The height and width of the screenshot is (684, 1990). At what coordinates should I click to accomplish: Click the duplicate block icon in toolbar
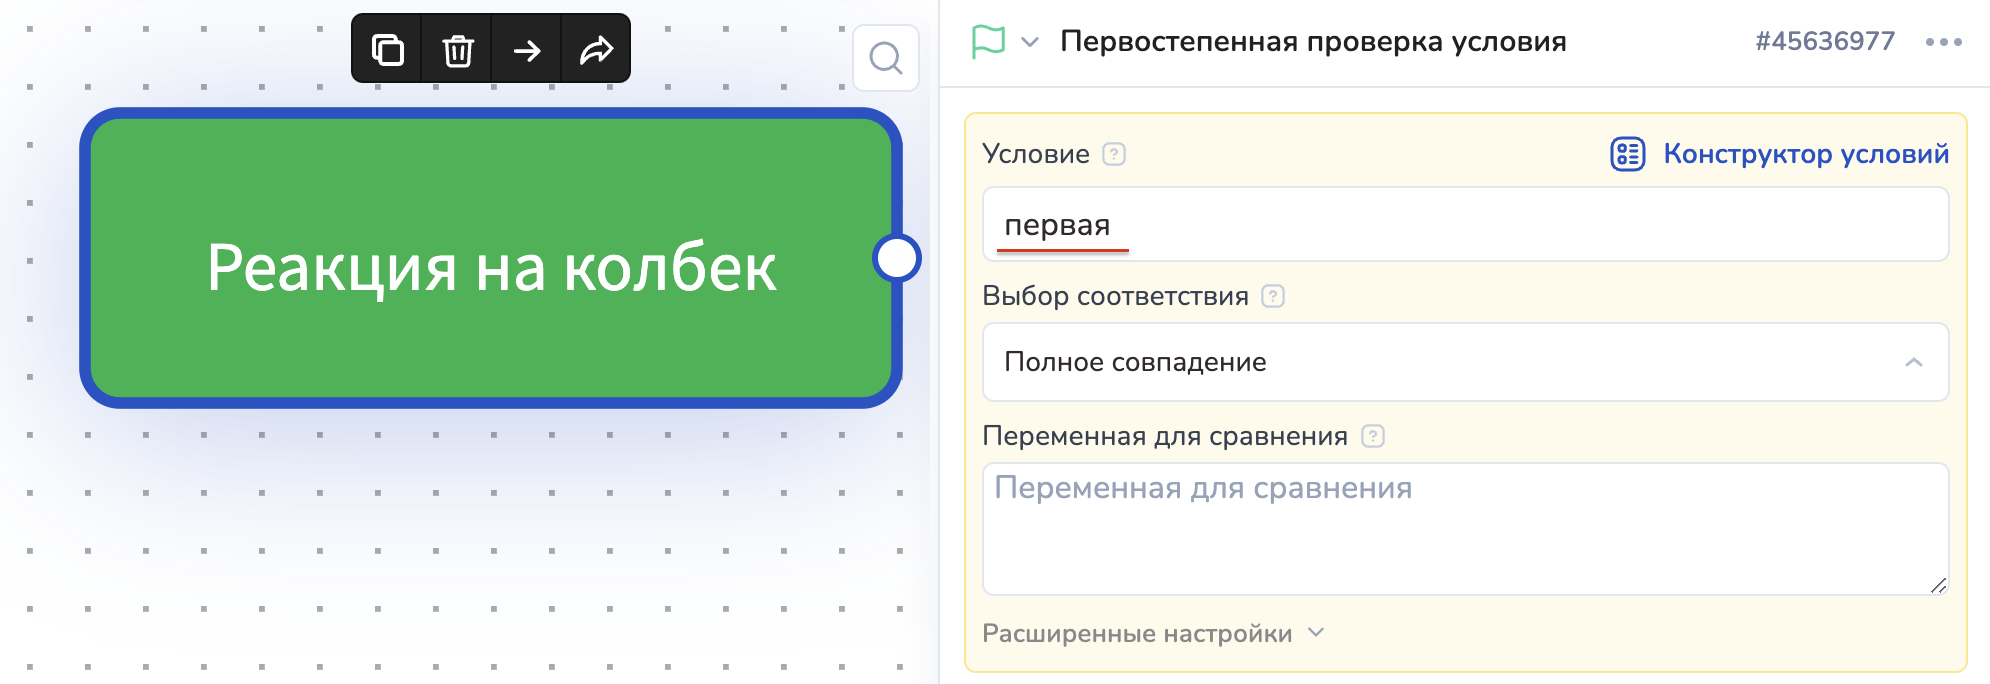[x=388, y=49]
